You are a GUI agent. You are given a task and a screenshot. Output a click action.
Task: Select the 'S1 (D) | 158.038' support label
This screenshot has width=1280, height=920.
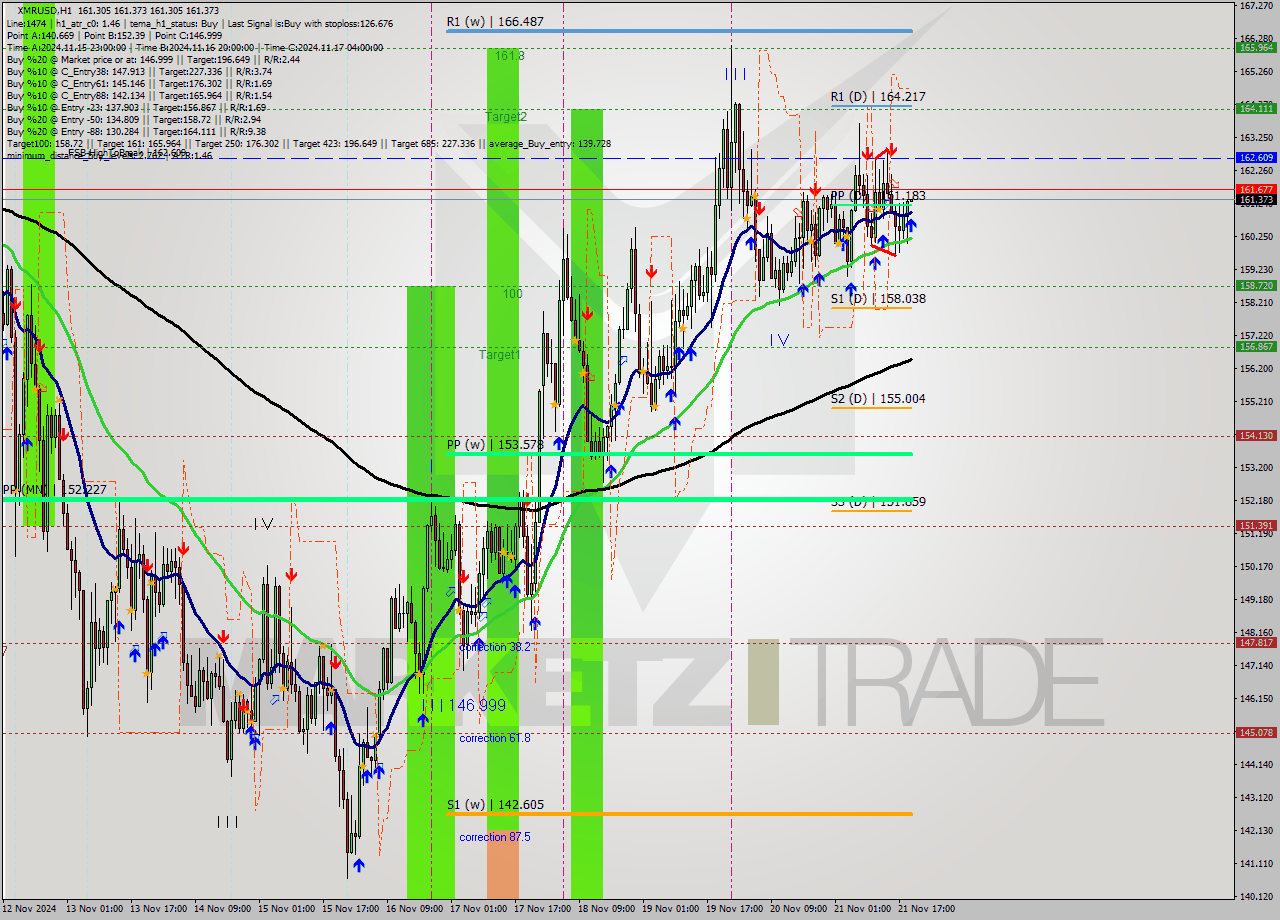(877, 299)
